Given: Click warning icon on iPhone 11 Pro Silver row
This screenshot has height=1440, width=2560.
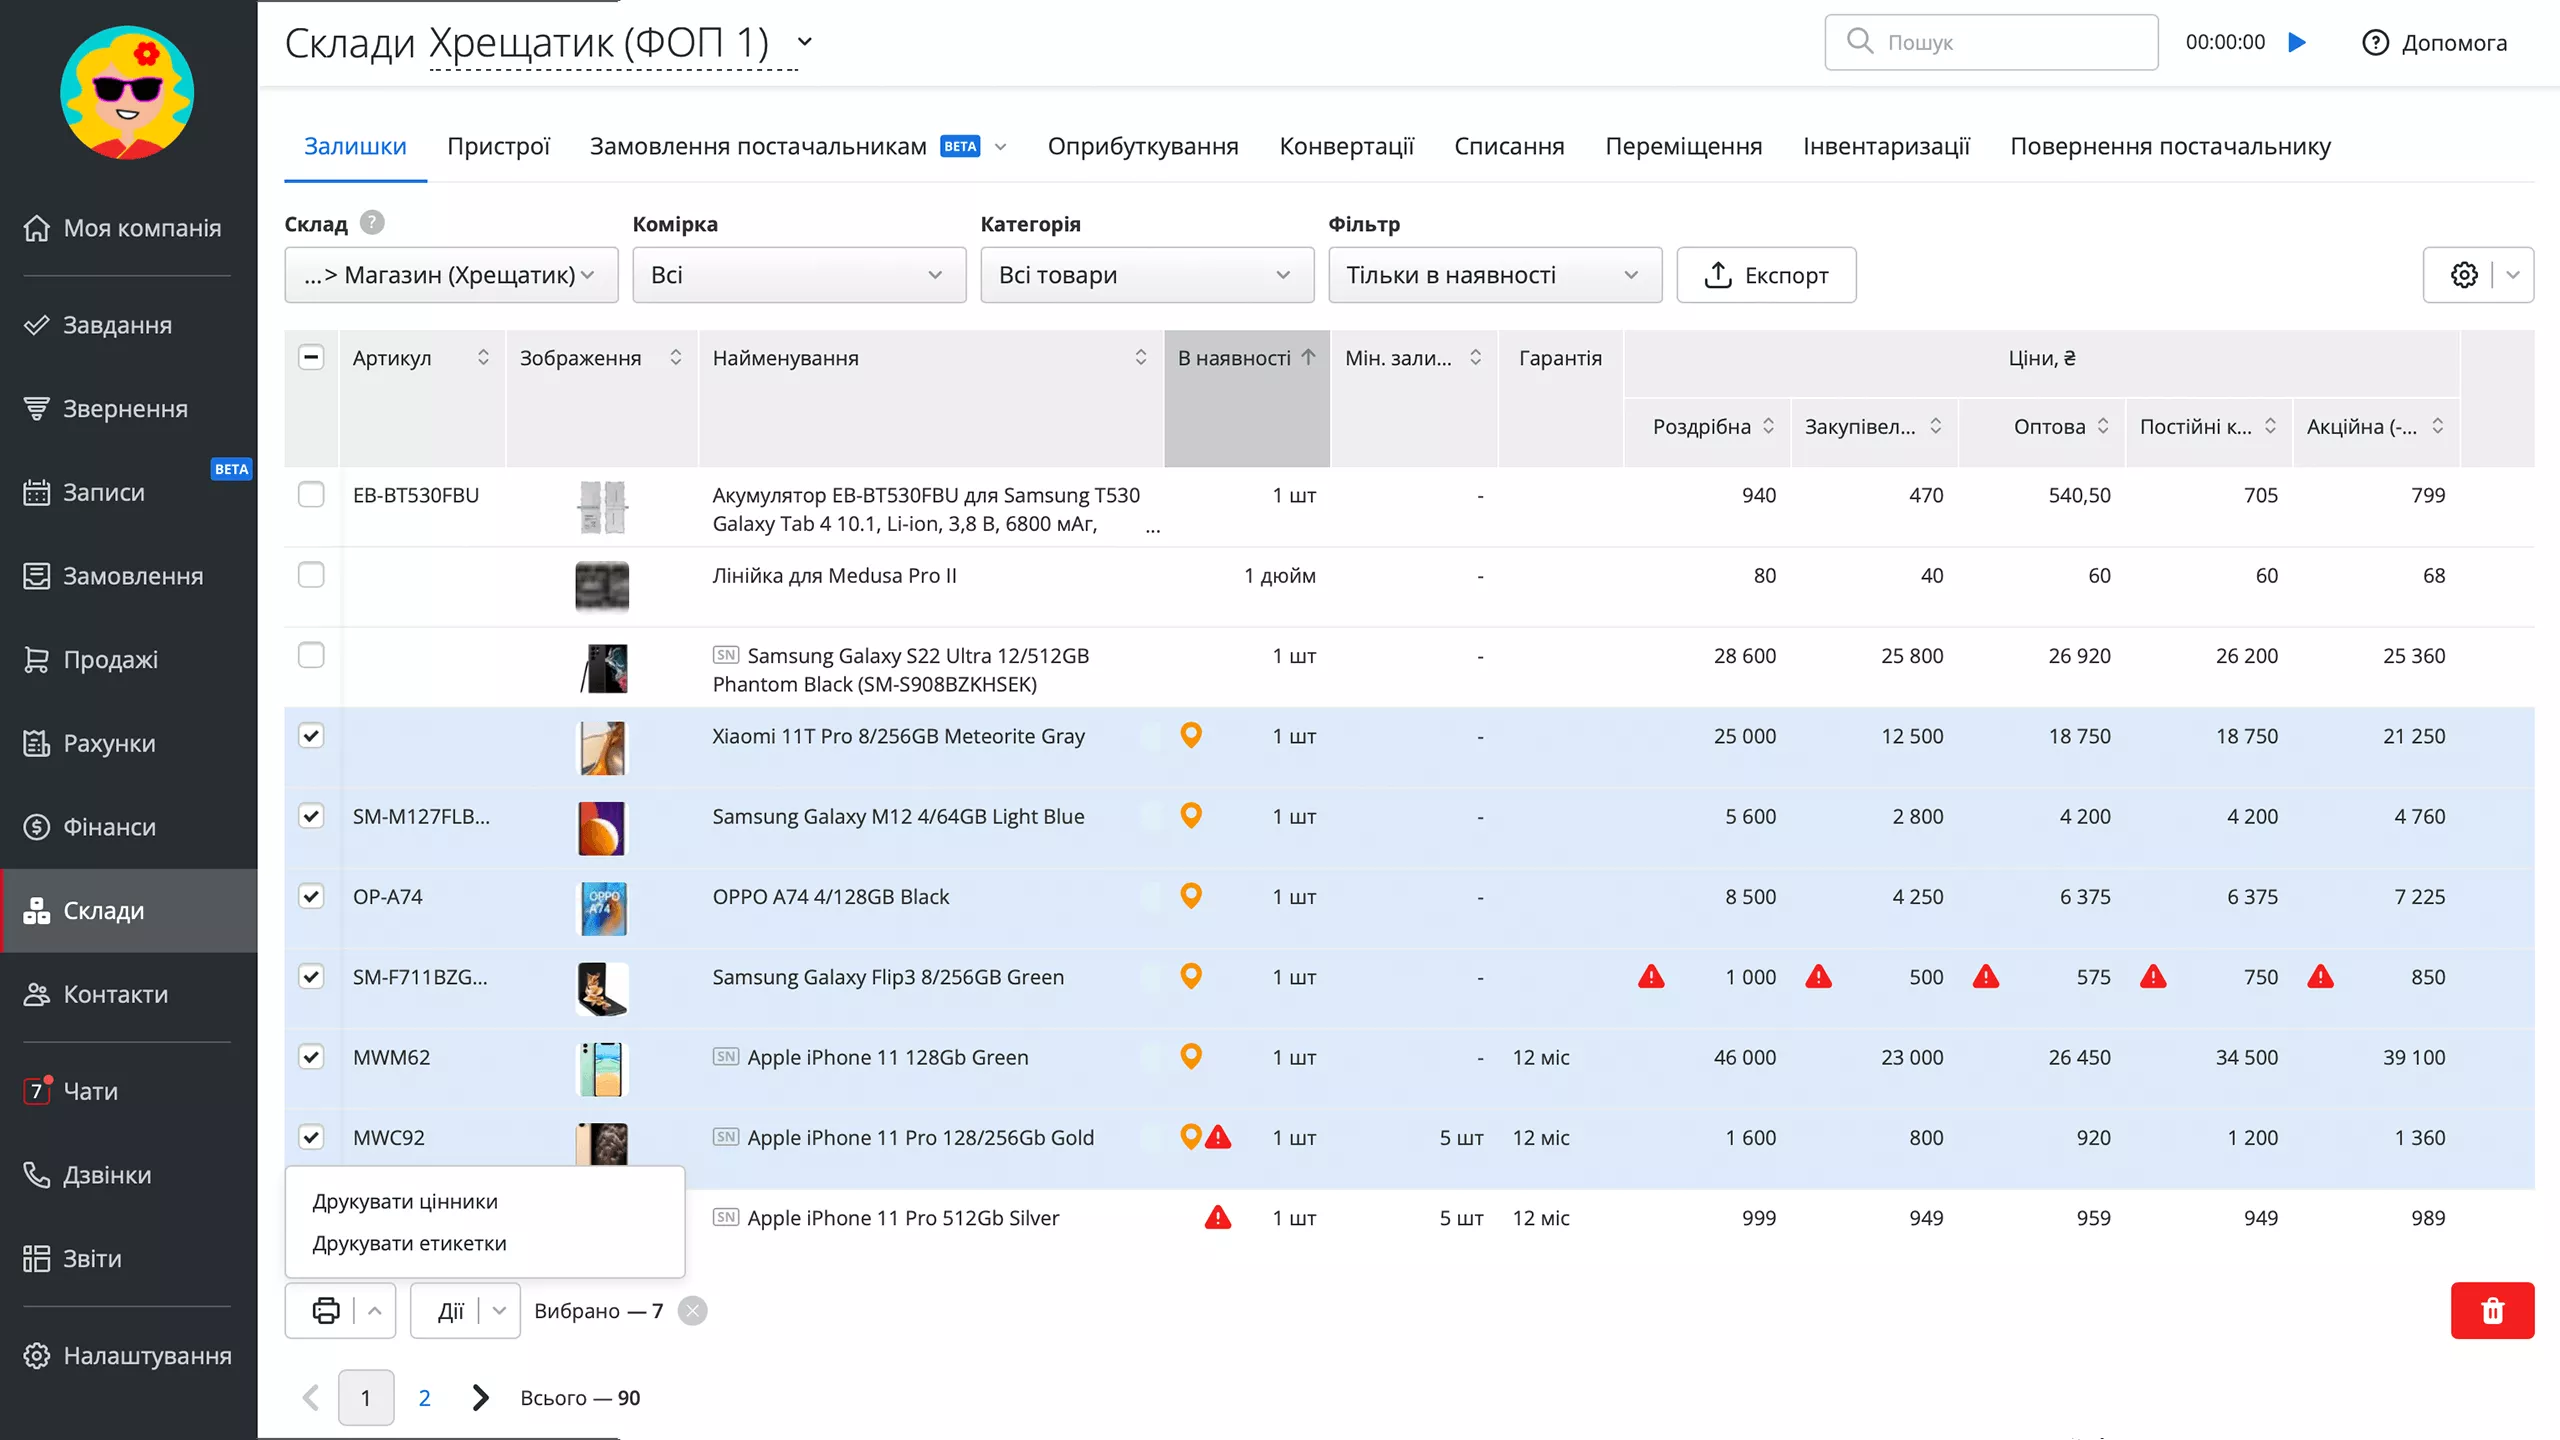Looking at the screenshot, I should 1217,1217.
